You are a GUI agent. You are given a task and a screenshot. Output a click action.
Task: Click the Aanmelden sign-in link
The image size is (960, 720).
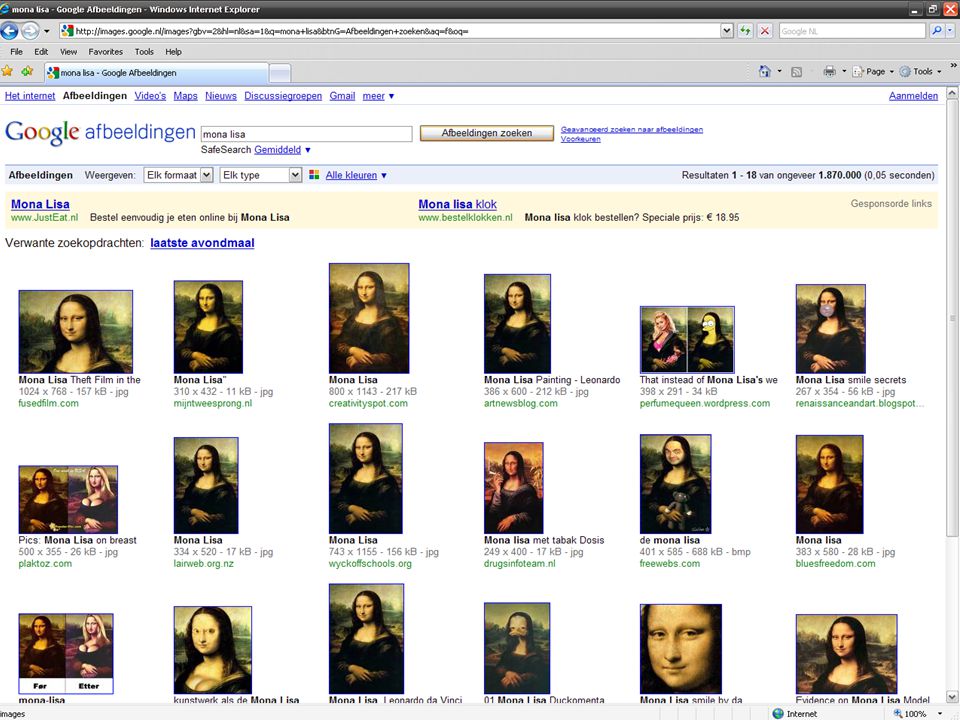[x=913, y=96]
